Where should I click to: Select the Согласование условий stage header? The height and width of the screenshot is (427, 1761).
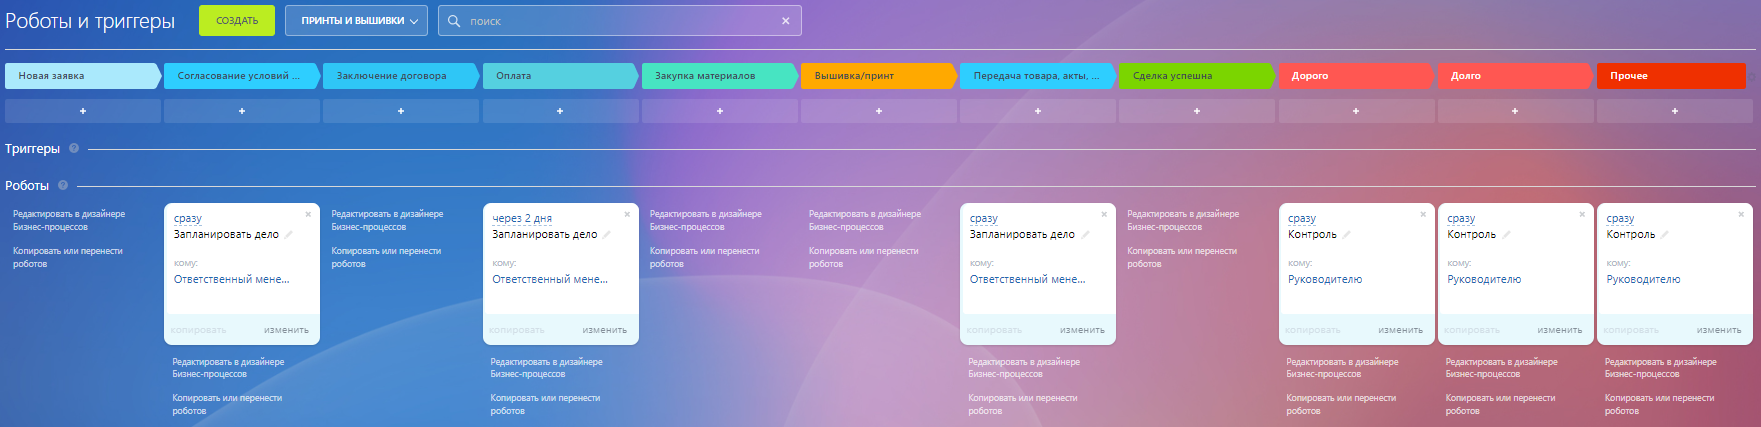242,76
